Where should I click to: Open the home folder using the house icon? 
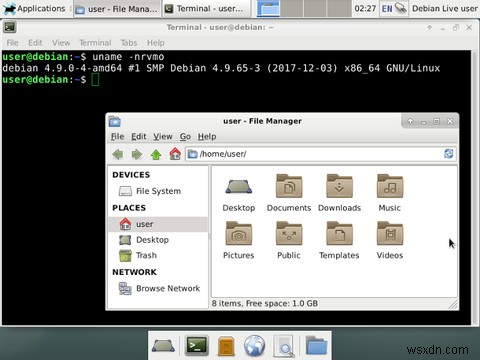175,154
